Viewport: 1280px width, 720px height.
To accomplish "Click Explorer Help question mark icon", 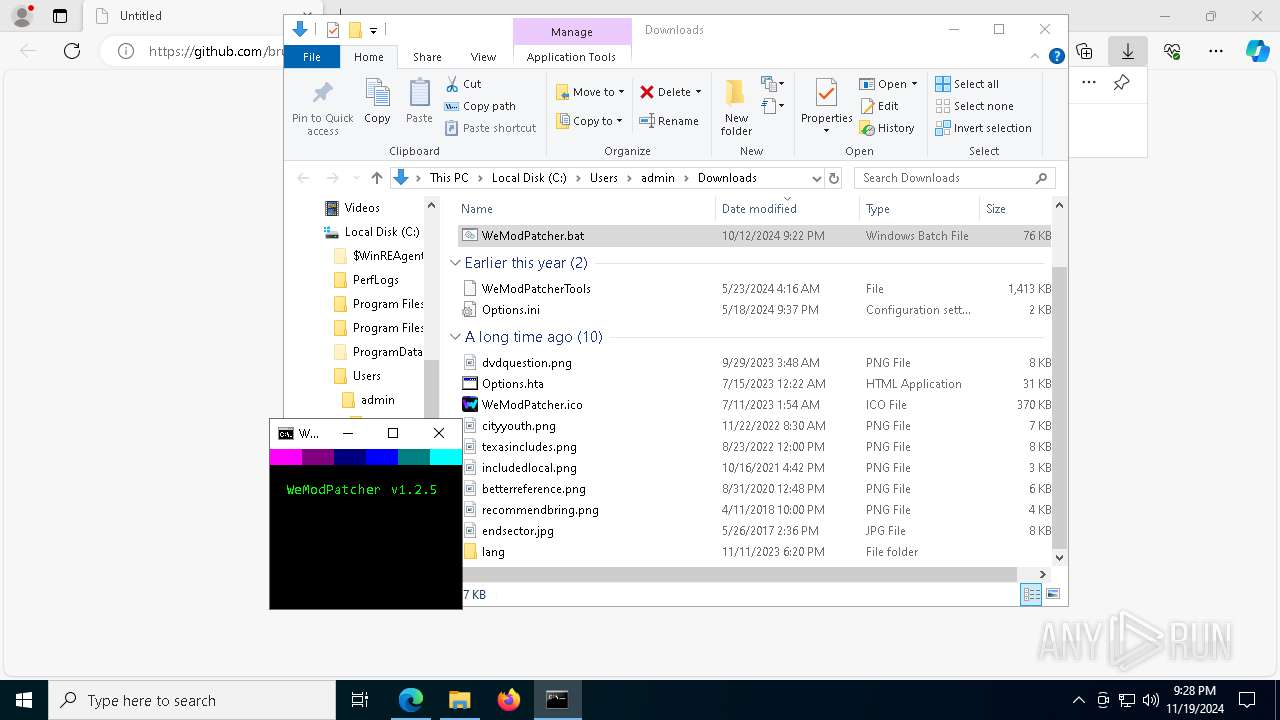I will click(x=1056, y=57).
